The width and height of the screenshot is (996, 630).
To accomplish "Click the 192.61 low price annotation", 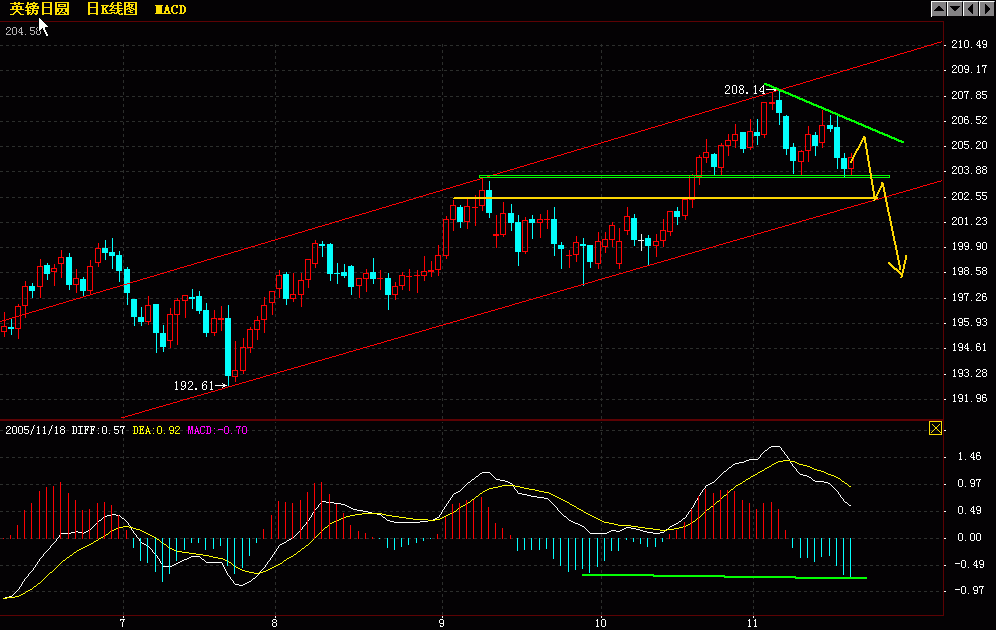I will pyautogui.click(x=194, y=385).
